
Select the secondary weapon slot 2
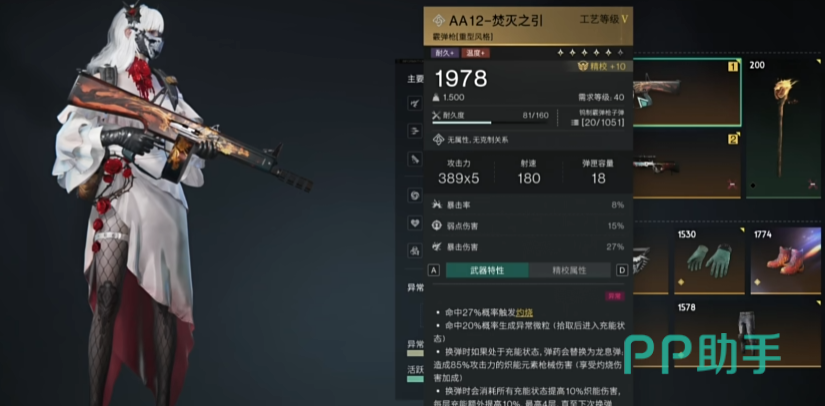point(687,165)
